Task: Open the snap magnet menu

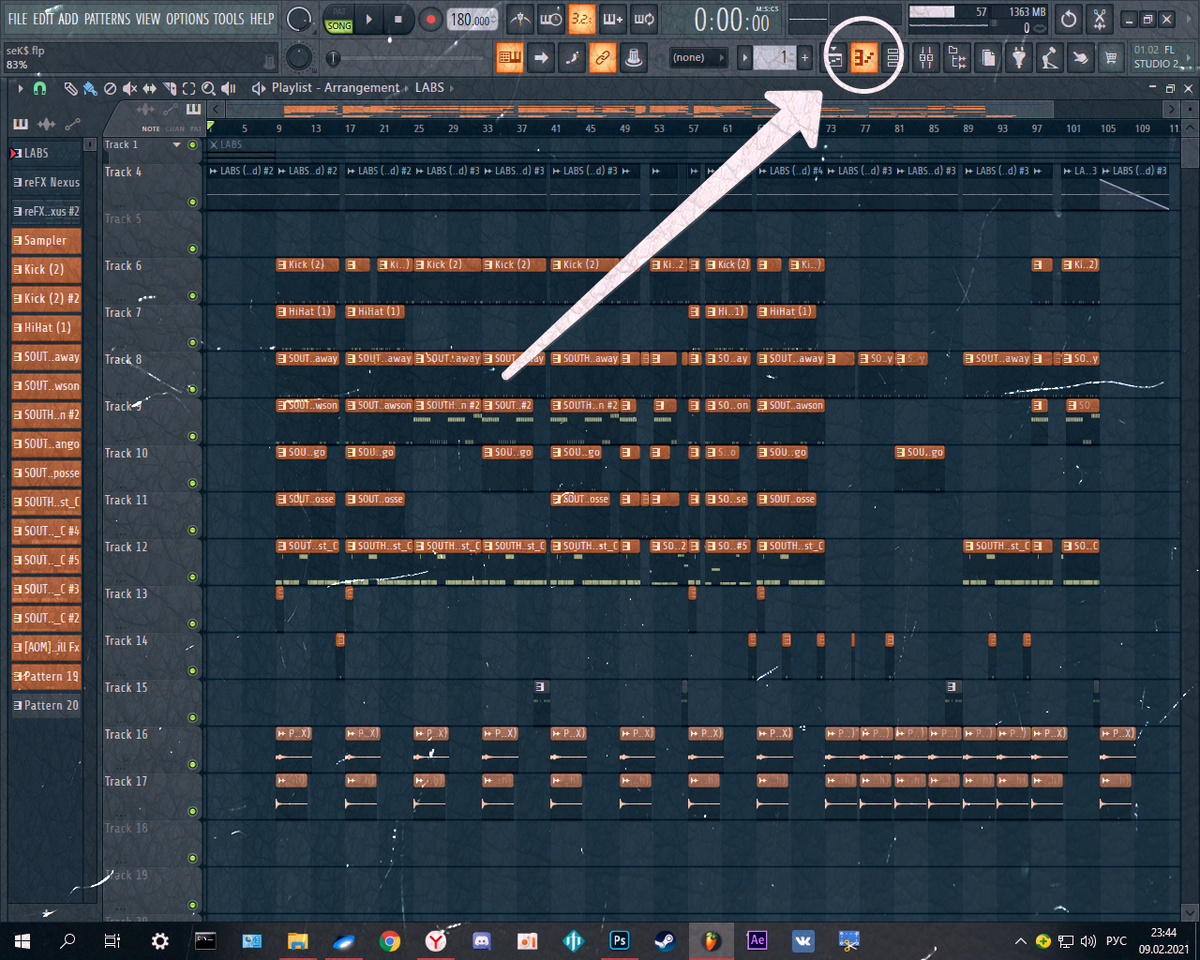Action: [x=40, y=88]
